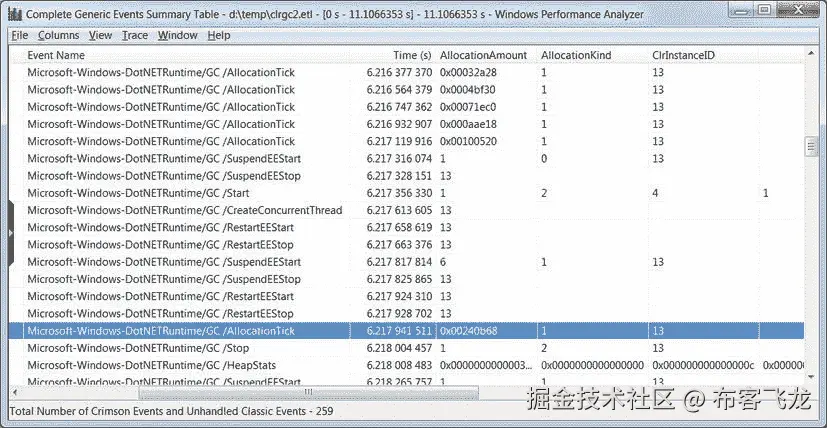Select the SuspendEEStart row at 6.217 316 074
The height and width of the screenshot is (428, 827).
pos(406,158)
